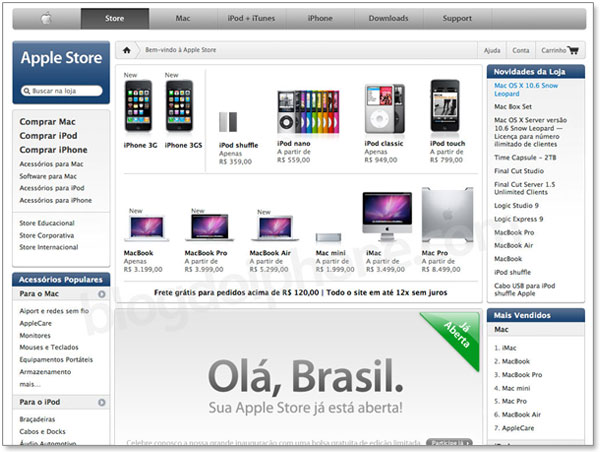The image size is (600, 452).
Task: Select the iPhone 3GS product image
Action: [179, 106]
